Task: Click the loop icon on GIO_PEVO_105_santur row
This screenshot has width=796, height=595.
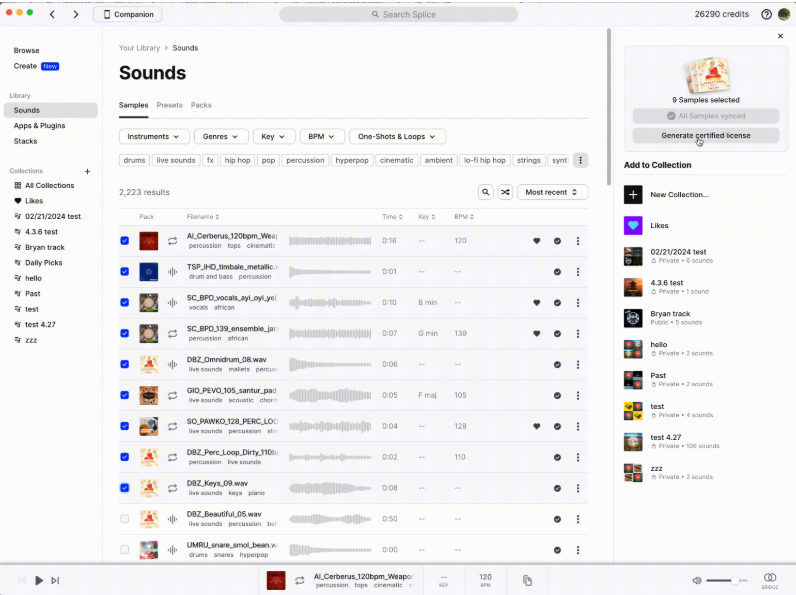Action: coord(173,395)
